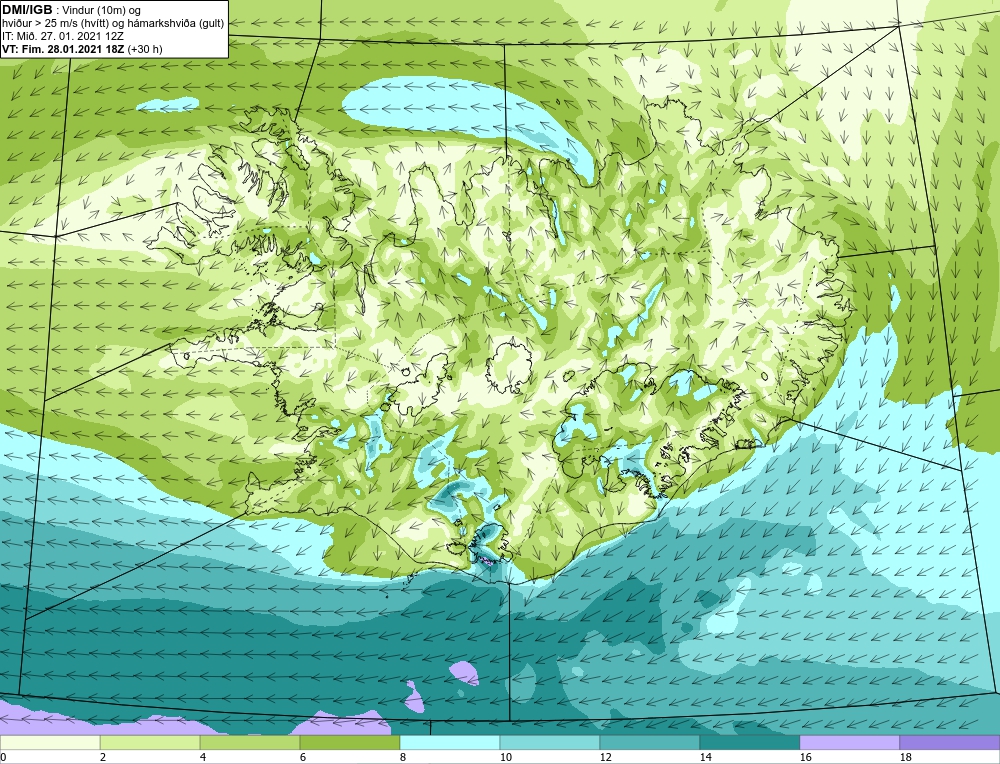Choose the pale teal 10–12 m/s legend swatch
Image resolution: width=1000 pixels, height=764 pixels.
point(550,743)
